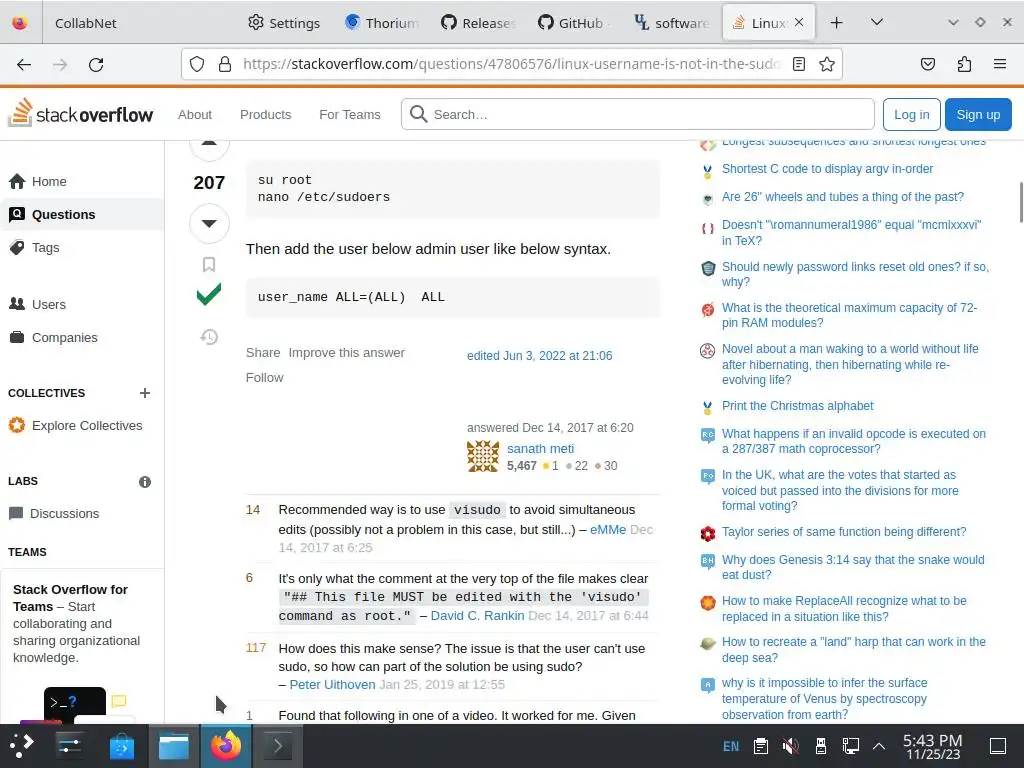
Task: Click the page vertical scrollbar
Action: click(x=1020, y=202)
